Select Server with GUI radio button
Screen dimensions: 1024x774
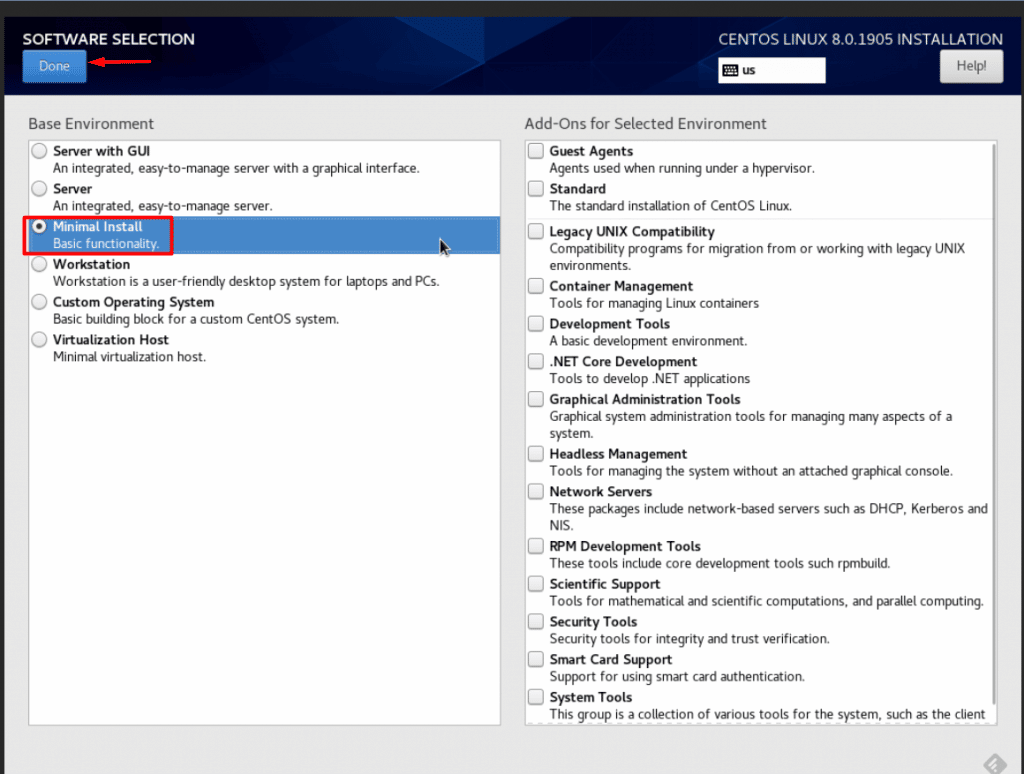[x=39, y=151]
